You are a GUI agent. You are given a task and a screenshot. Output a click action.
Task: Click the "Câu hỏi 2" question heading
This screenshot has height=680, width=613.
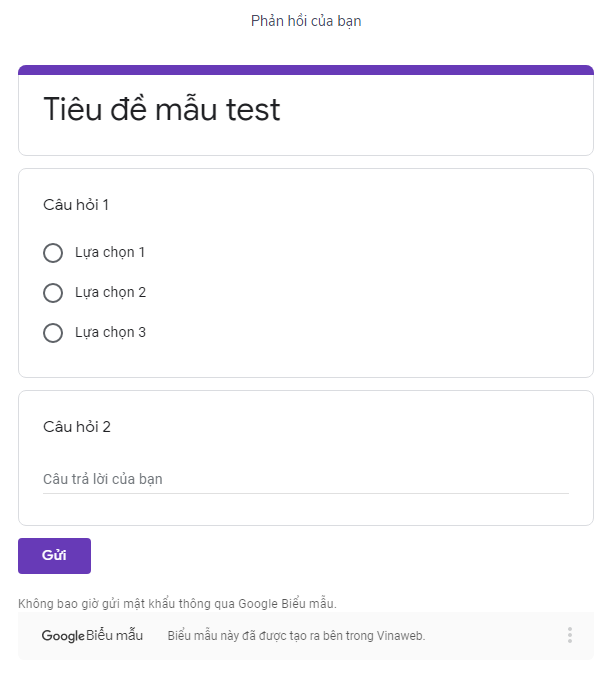point(77,427)
